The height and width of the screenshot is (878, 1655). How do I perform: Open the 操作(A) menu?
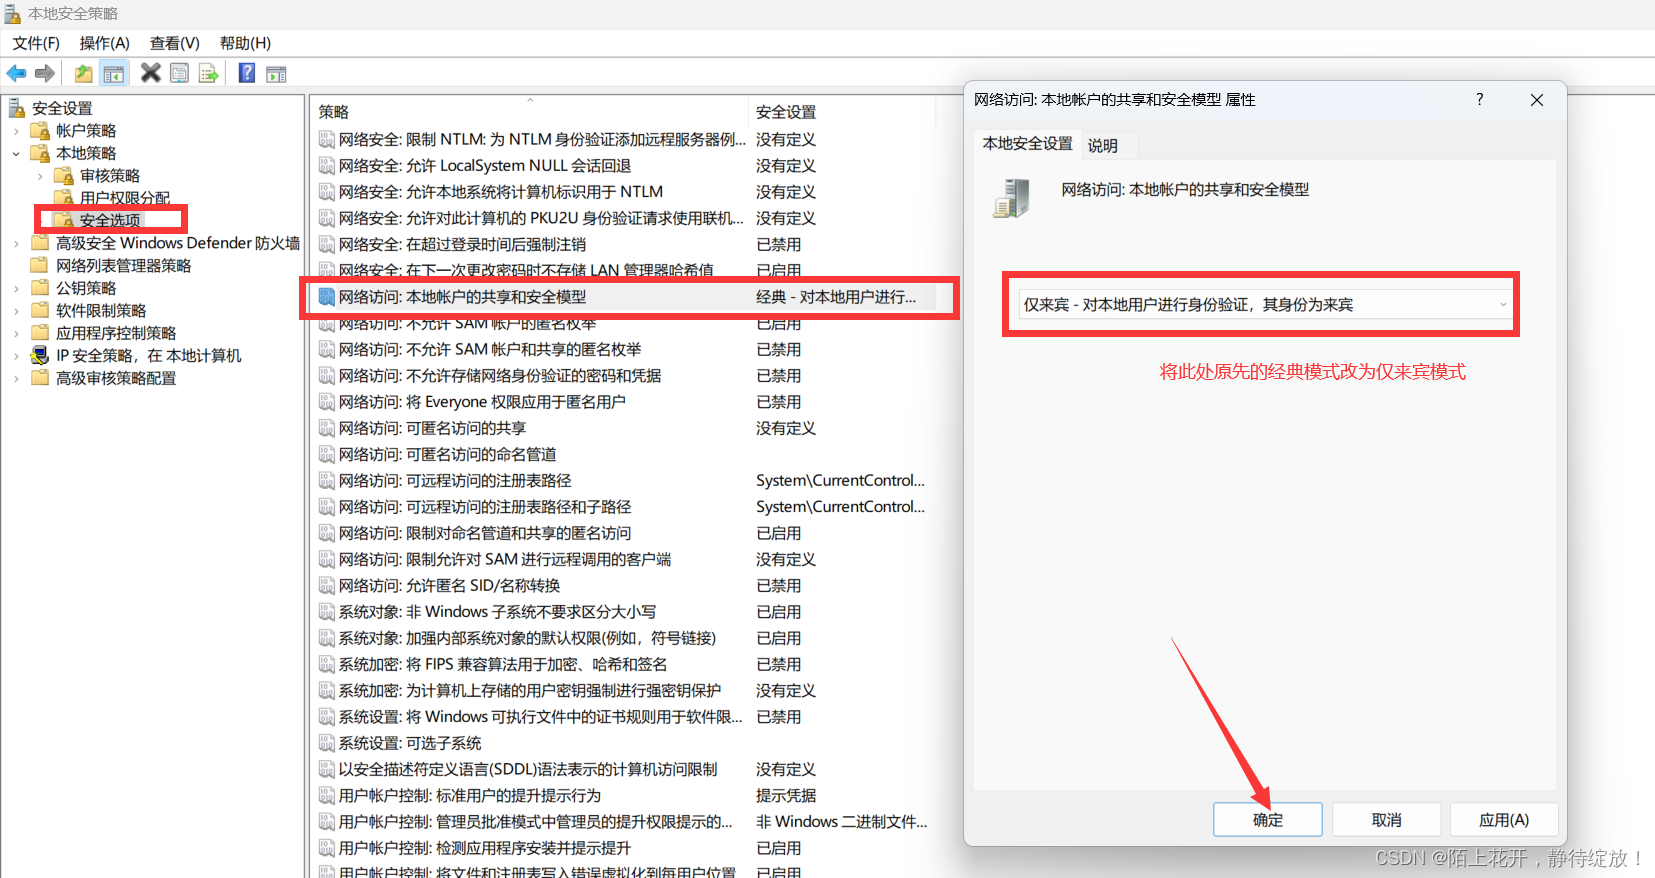(105, 43)
